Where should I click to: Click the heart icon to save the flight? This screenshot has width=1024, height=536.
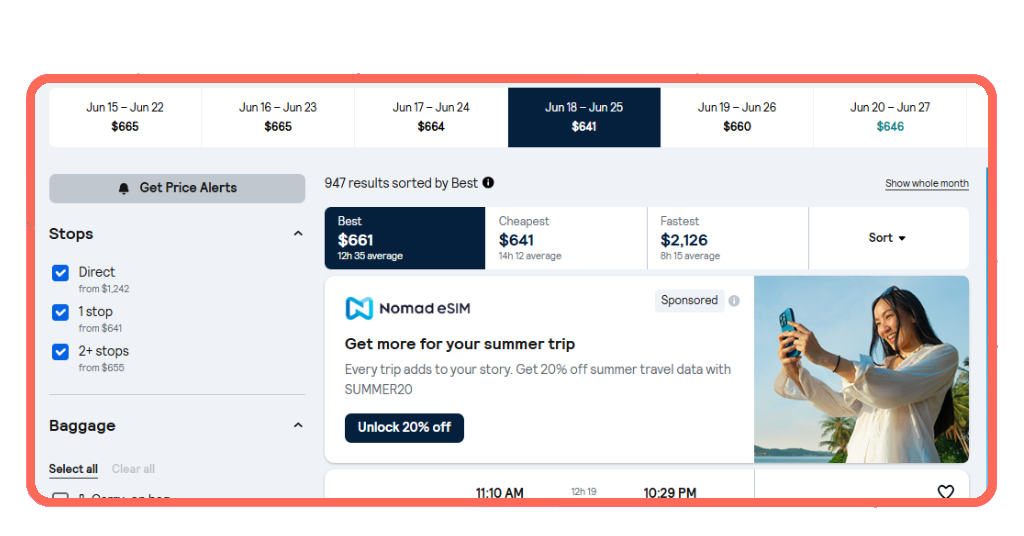(x=946, y=492)
